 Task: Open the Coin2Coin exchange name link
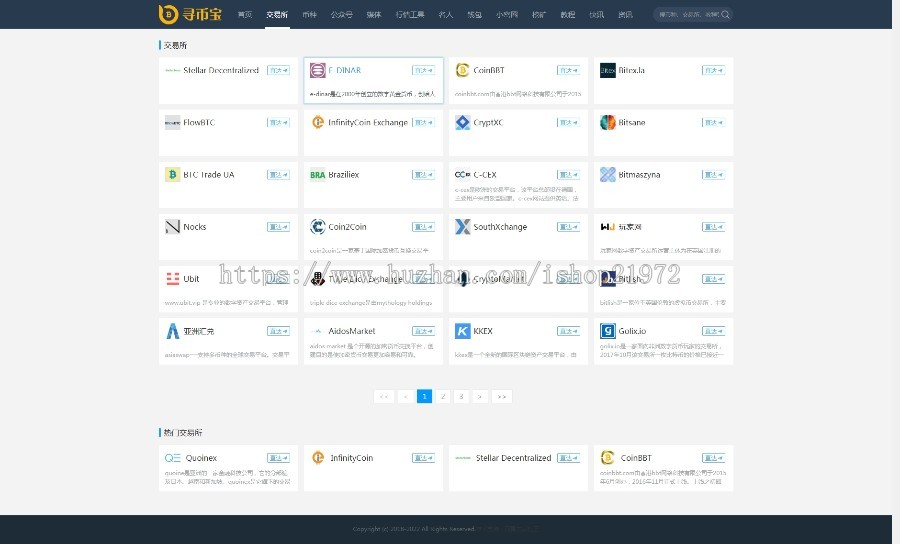(x=347, y=227)
